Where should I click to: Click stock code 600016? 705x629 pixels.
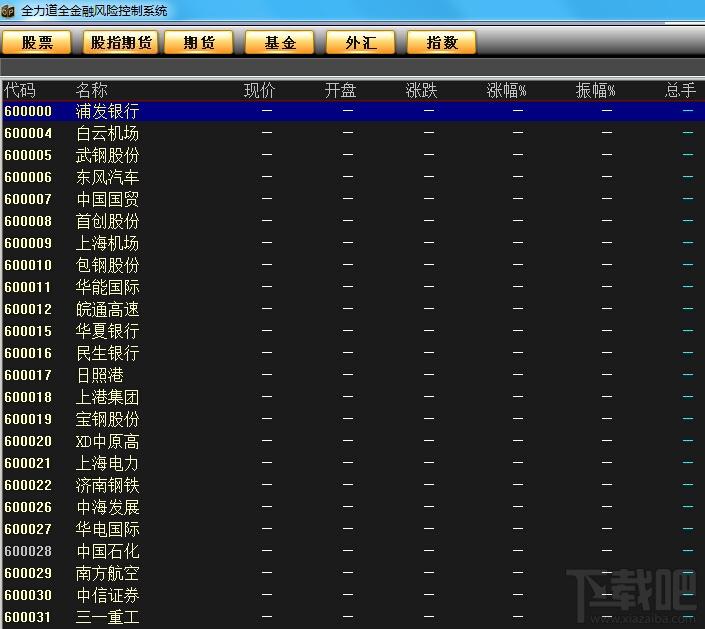pyautogui.click(x=28, y=353)
